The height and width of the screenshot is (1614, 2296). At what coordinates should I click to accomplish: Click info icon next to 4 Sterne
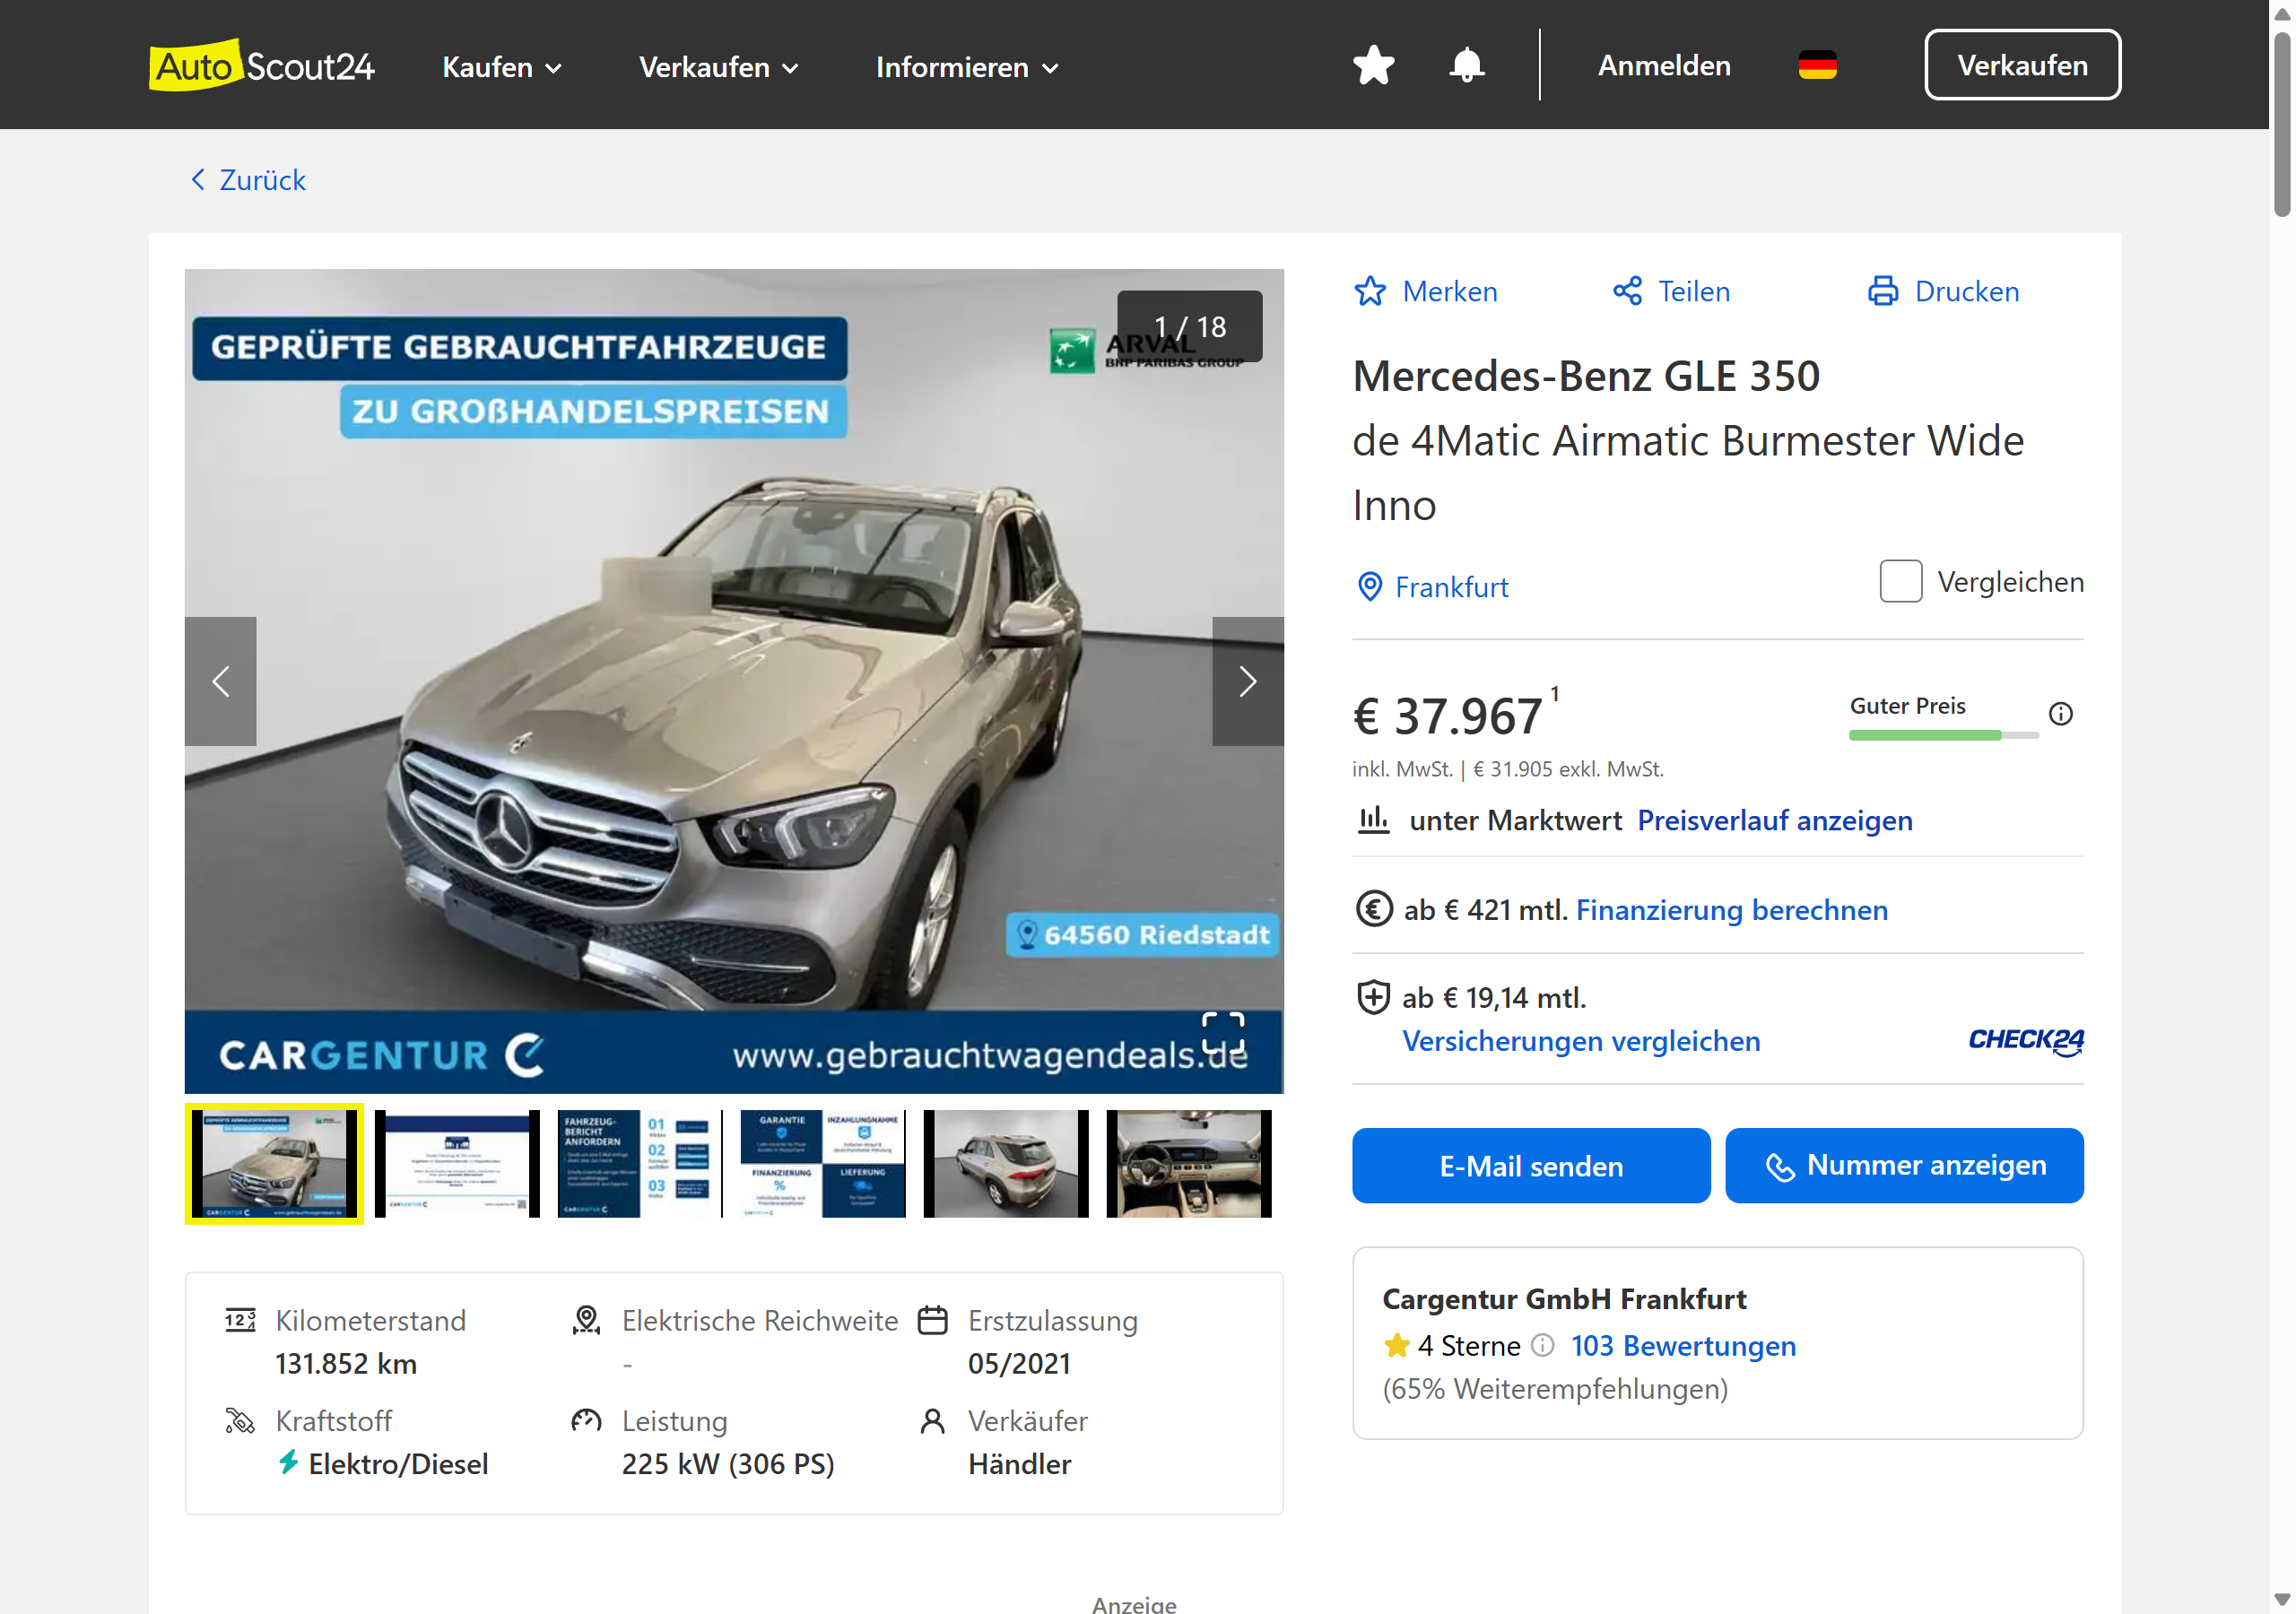(x=1543, y=1345)
